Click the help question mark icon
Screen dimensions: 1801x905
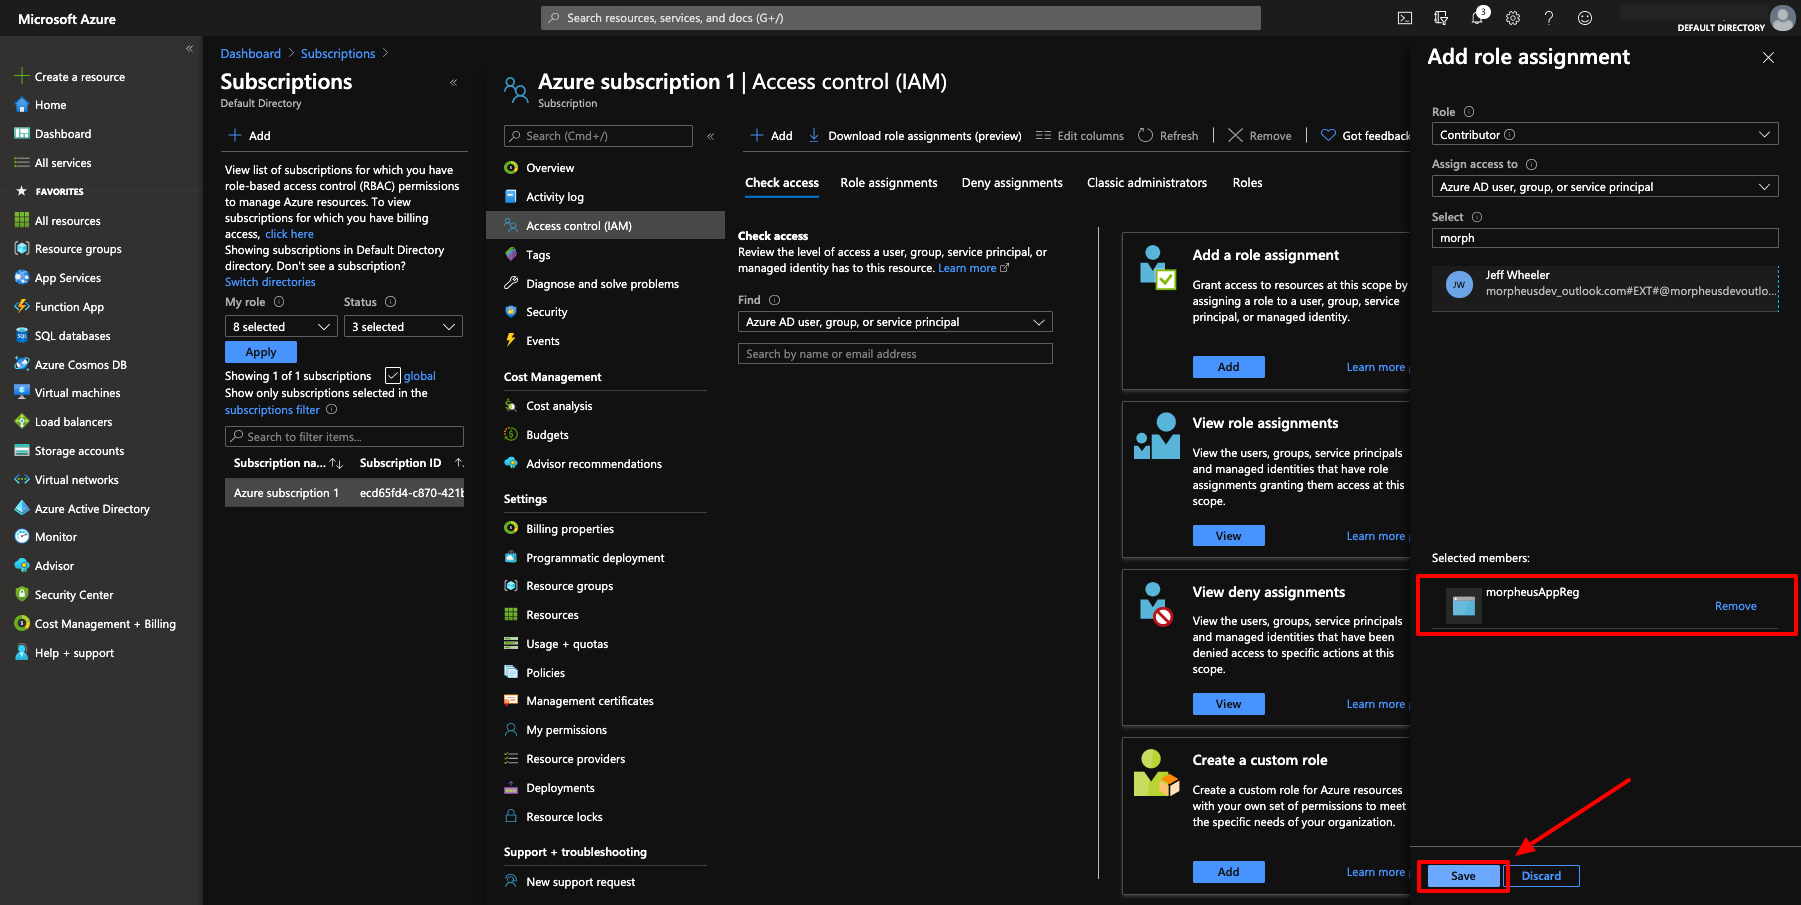tap(1549, 18)
